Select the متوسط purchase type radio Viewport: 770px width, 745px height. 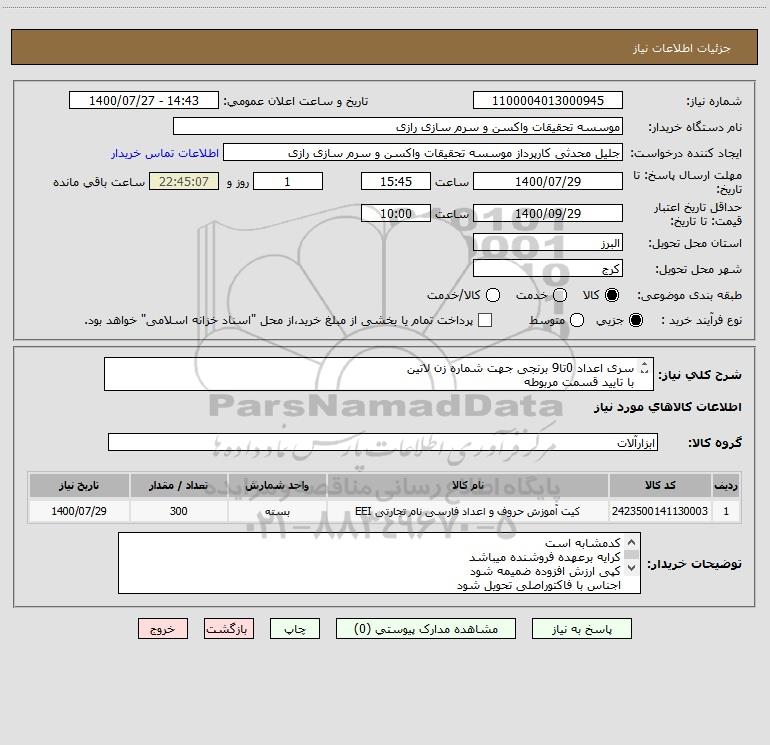(x=577, y=320)
